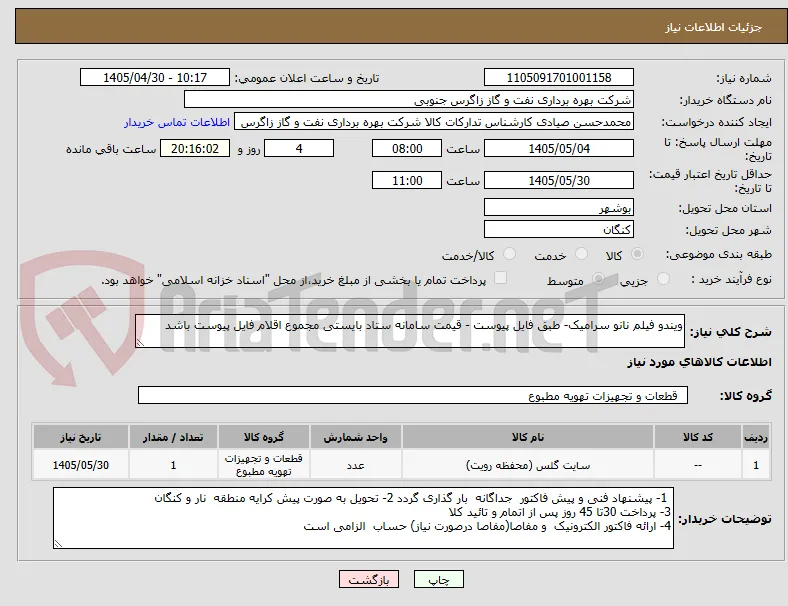Click the announcement date field 1405/04/30 - 10:17
Screen dimensions: 788x606
[x=155, y=77]
